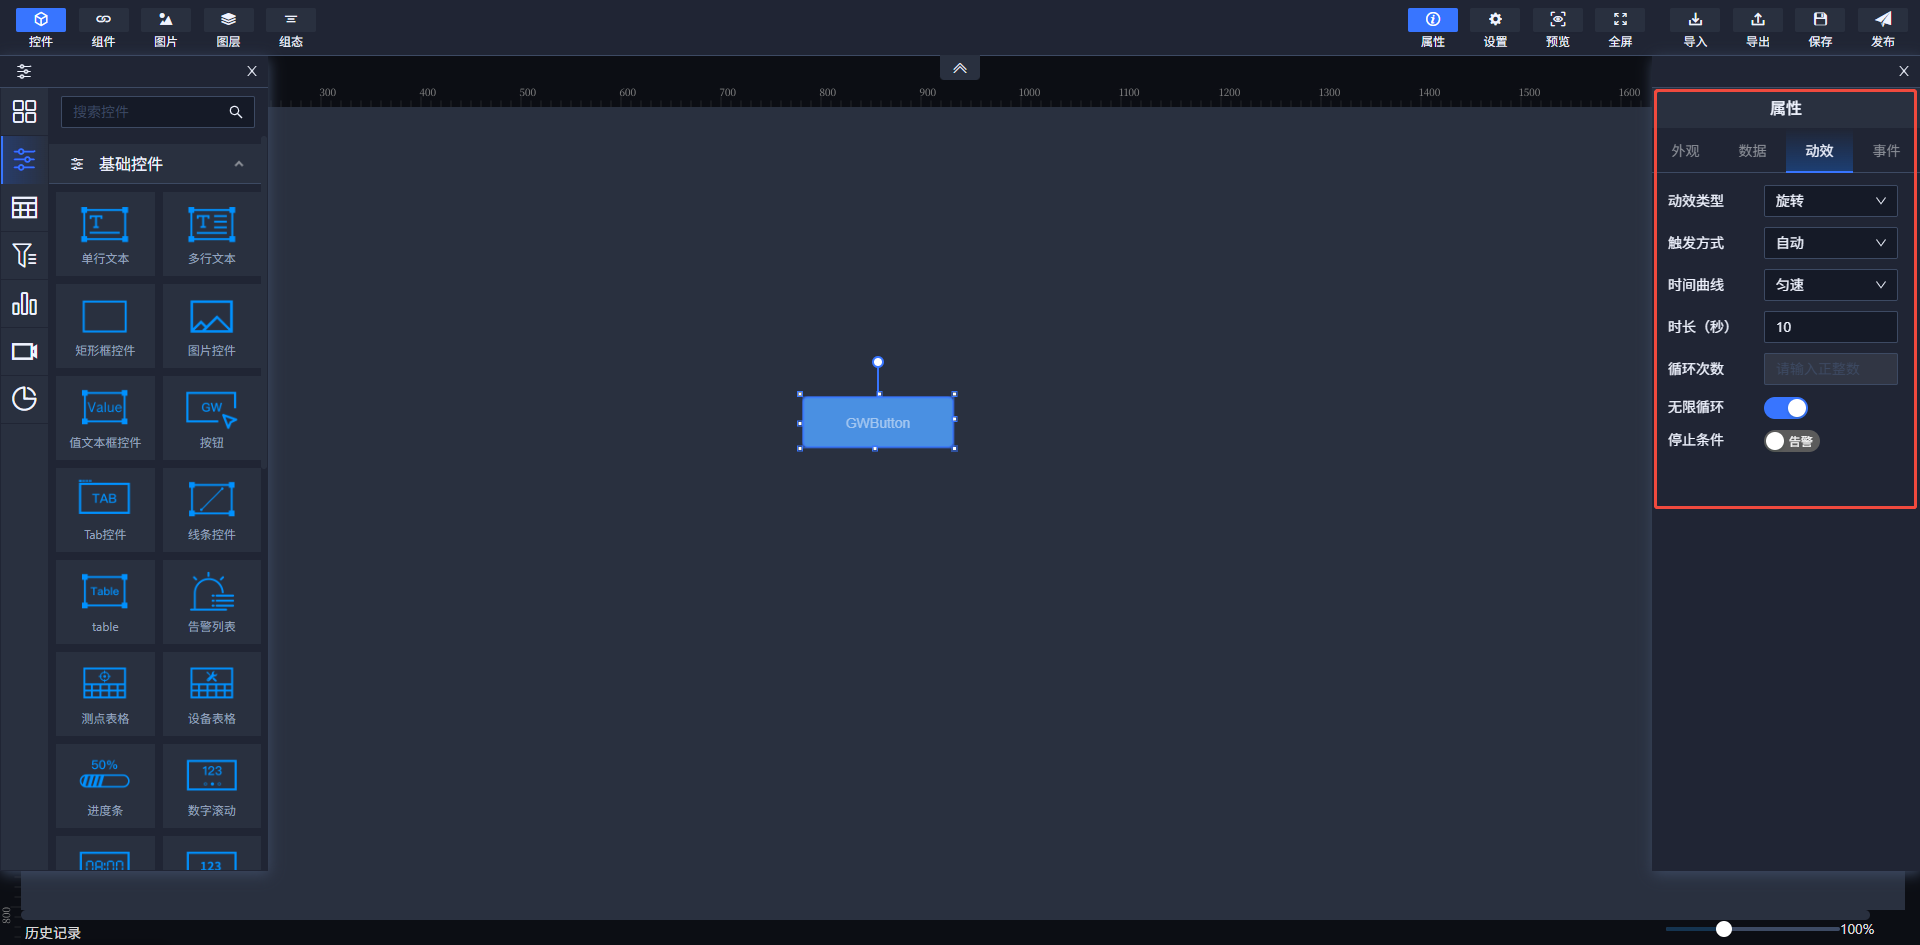Toggle the 停止条件 告警 stop condition switch
Image resolution: width=1920 pixels, height=945 pixels.
[x=1791, y=441]
